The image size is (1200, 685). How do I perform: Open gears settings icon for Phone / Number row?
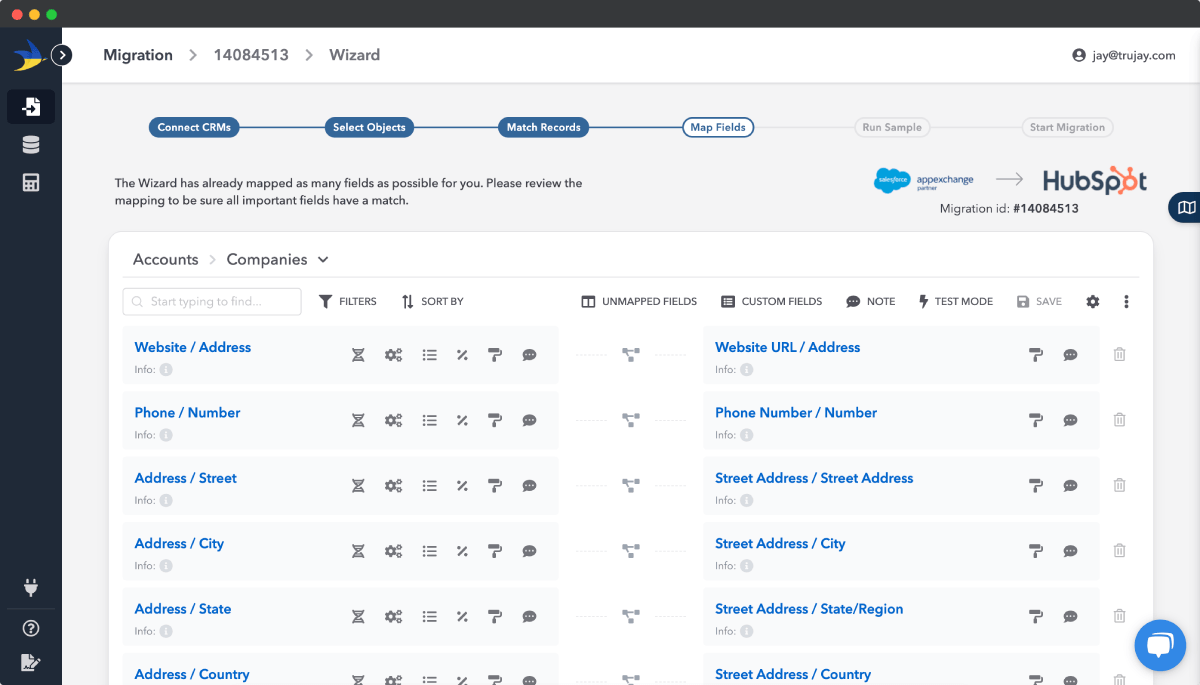[394, 420]
